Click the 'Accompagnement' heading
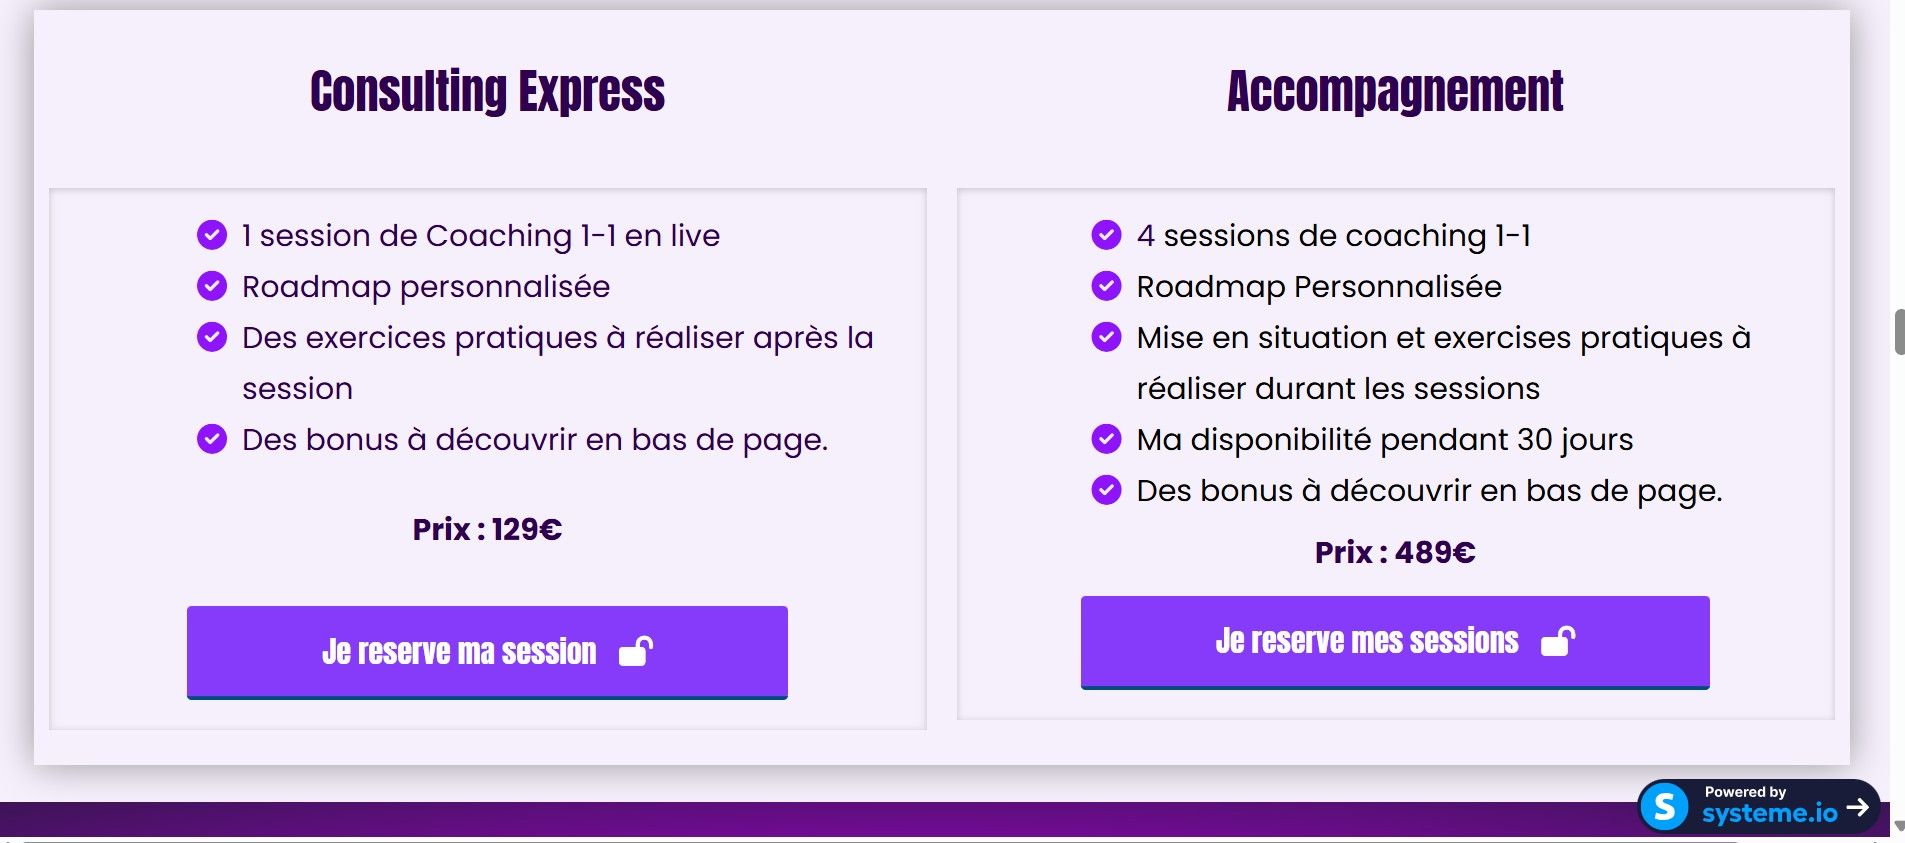 pyautogui.click(x=1395, y=92)
